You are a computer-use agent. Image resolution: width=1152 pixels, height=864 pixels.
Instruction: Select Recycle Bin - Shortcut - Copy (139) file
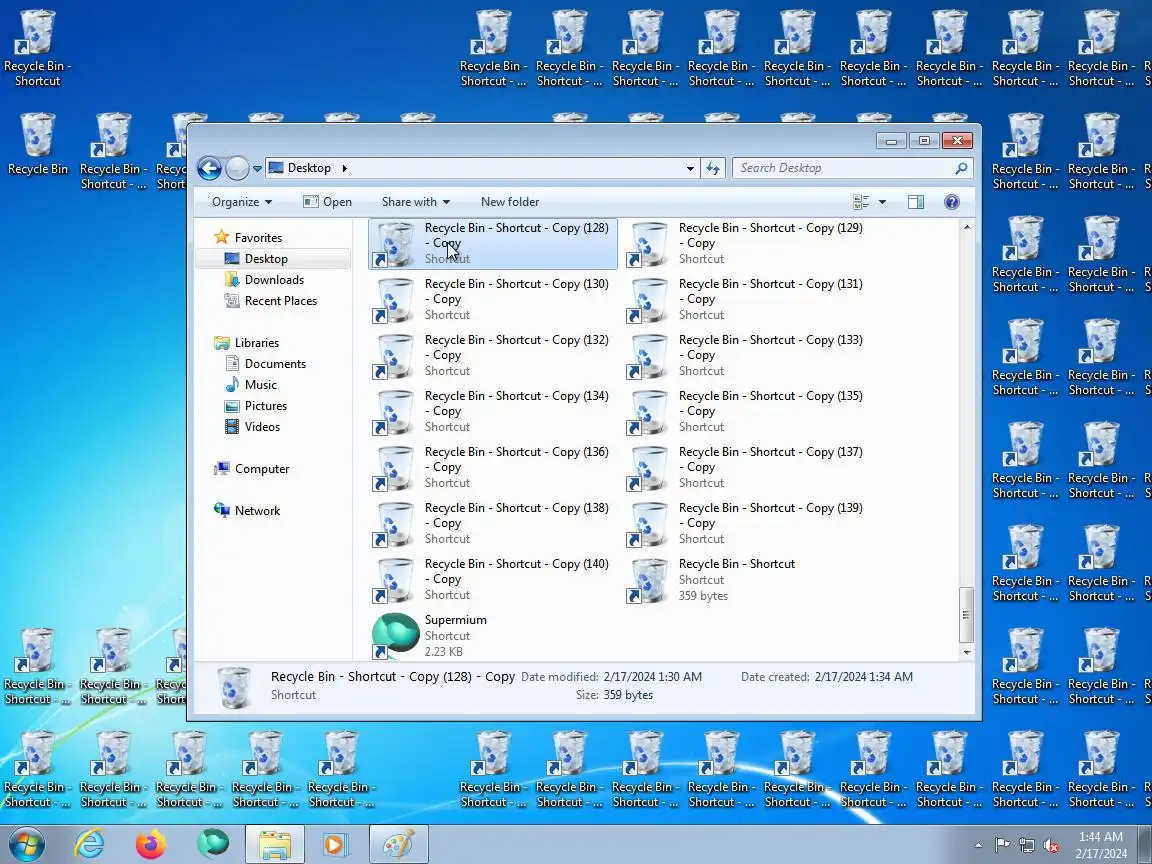pos(747,522)
